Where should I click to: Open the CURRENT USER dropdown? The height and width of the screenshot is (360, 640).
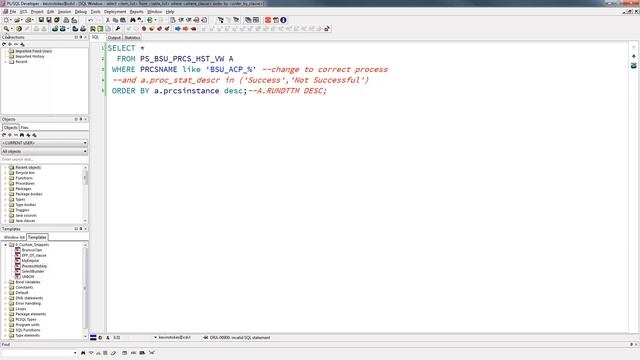pos(44,143)
